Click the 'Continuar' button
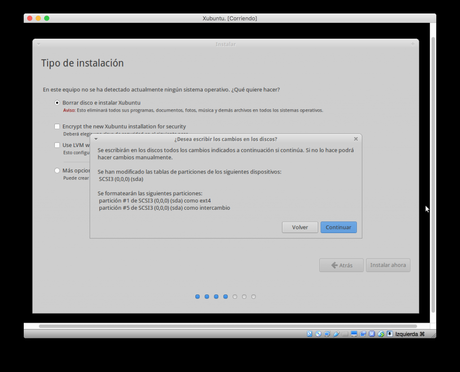This screenshot has height=372, width=460. tap(338, 227)
